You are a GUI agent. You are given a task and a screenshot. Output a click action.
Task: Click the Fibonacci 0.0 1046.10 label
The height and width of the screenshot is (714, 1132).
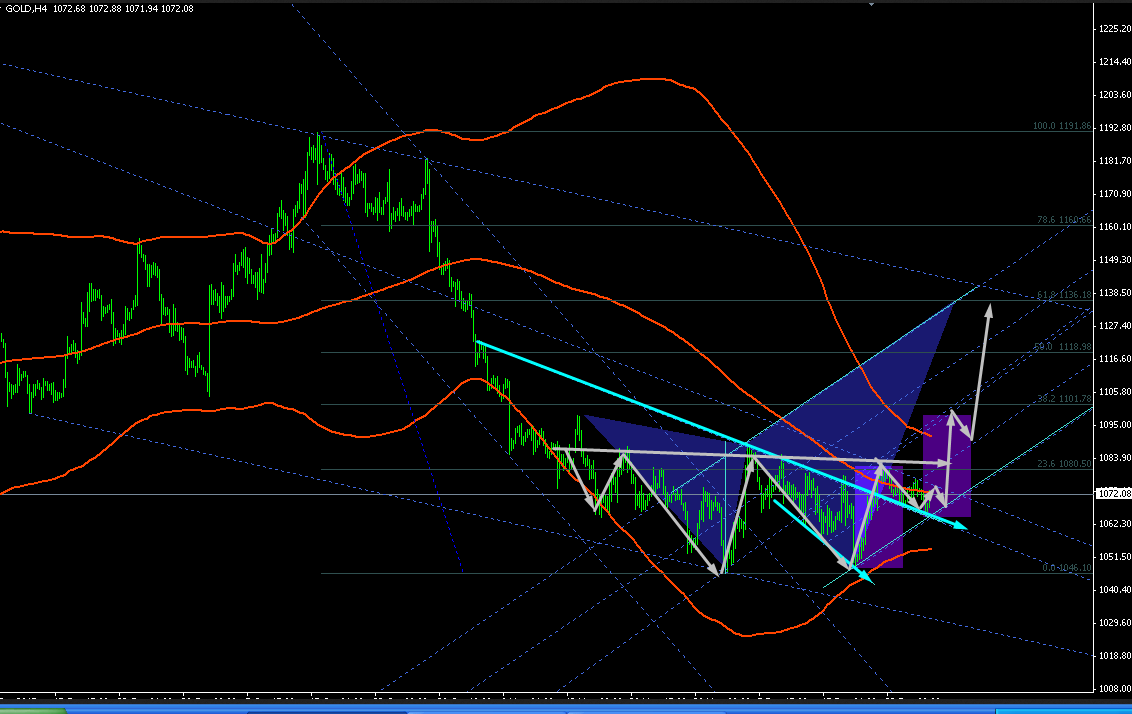coord(1066,567)
